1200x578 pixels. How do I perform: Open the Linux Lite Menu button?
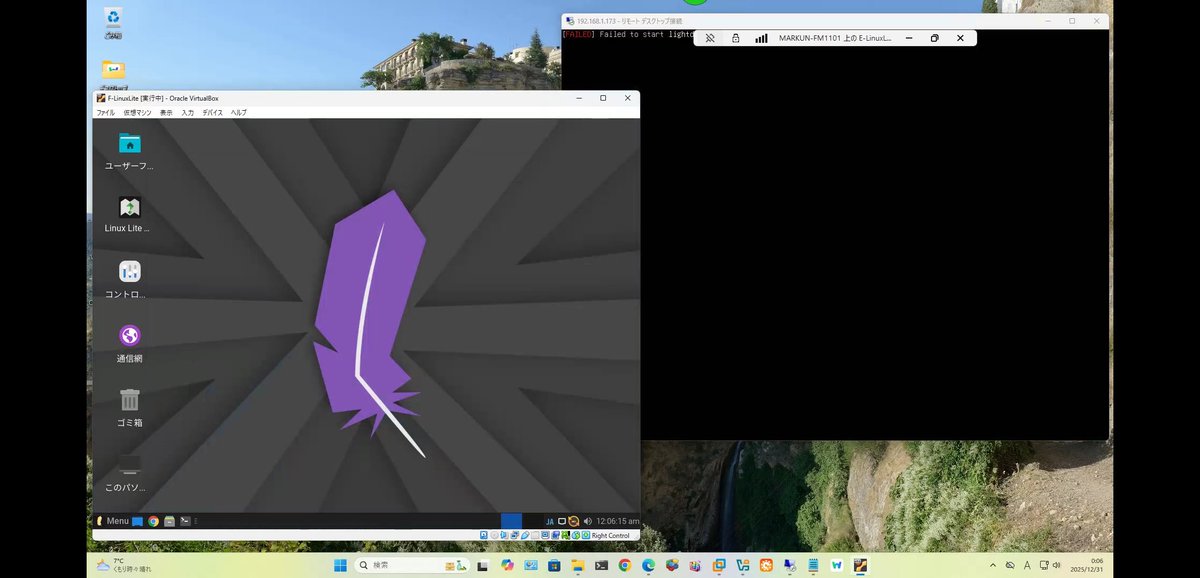[x=113, y=521]
